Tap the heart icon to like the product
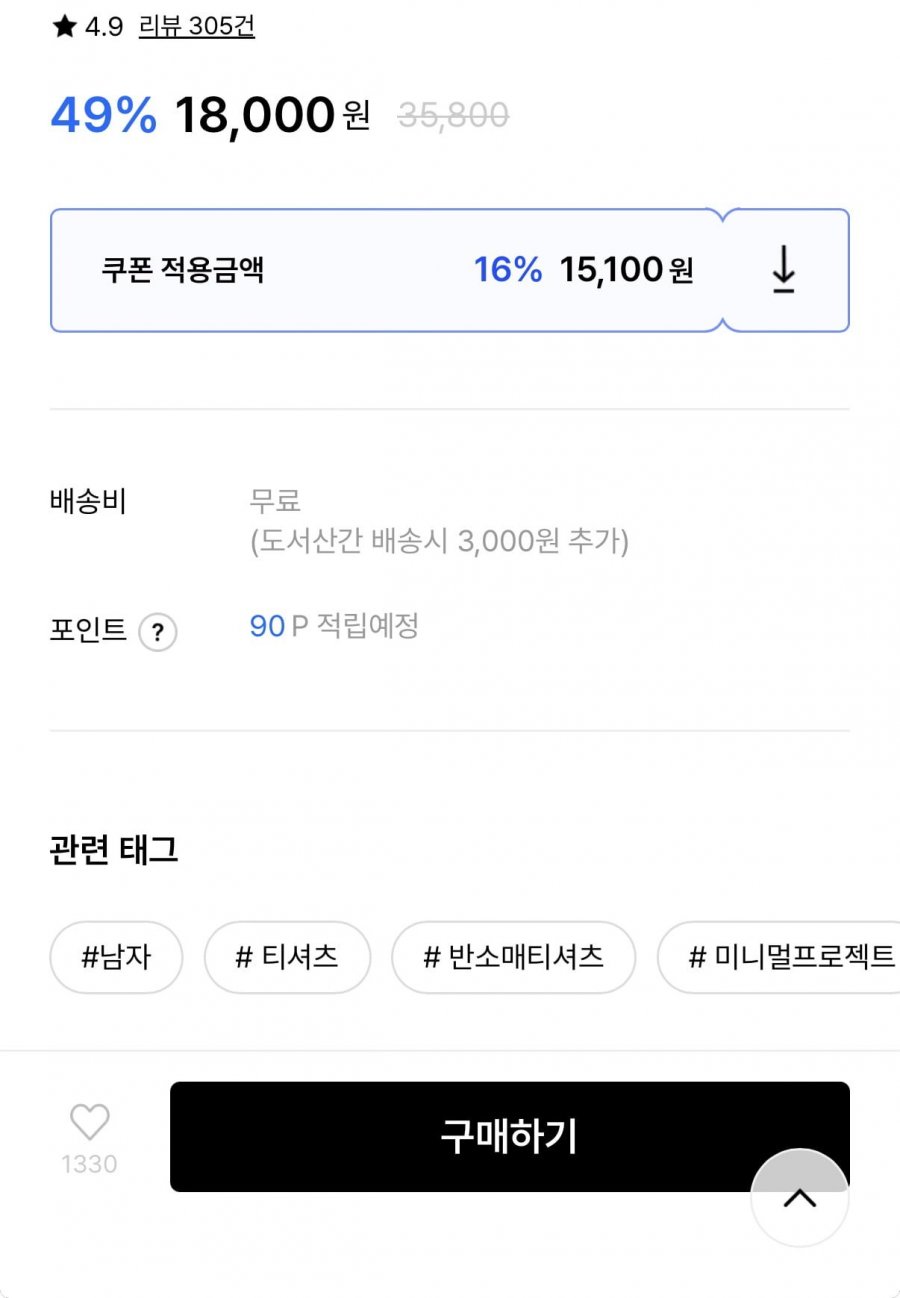900x1298 pixels. [x=89, y=1122]
